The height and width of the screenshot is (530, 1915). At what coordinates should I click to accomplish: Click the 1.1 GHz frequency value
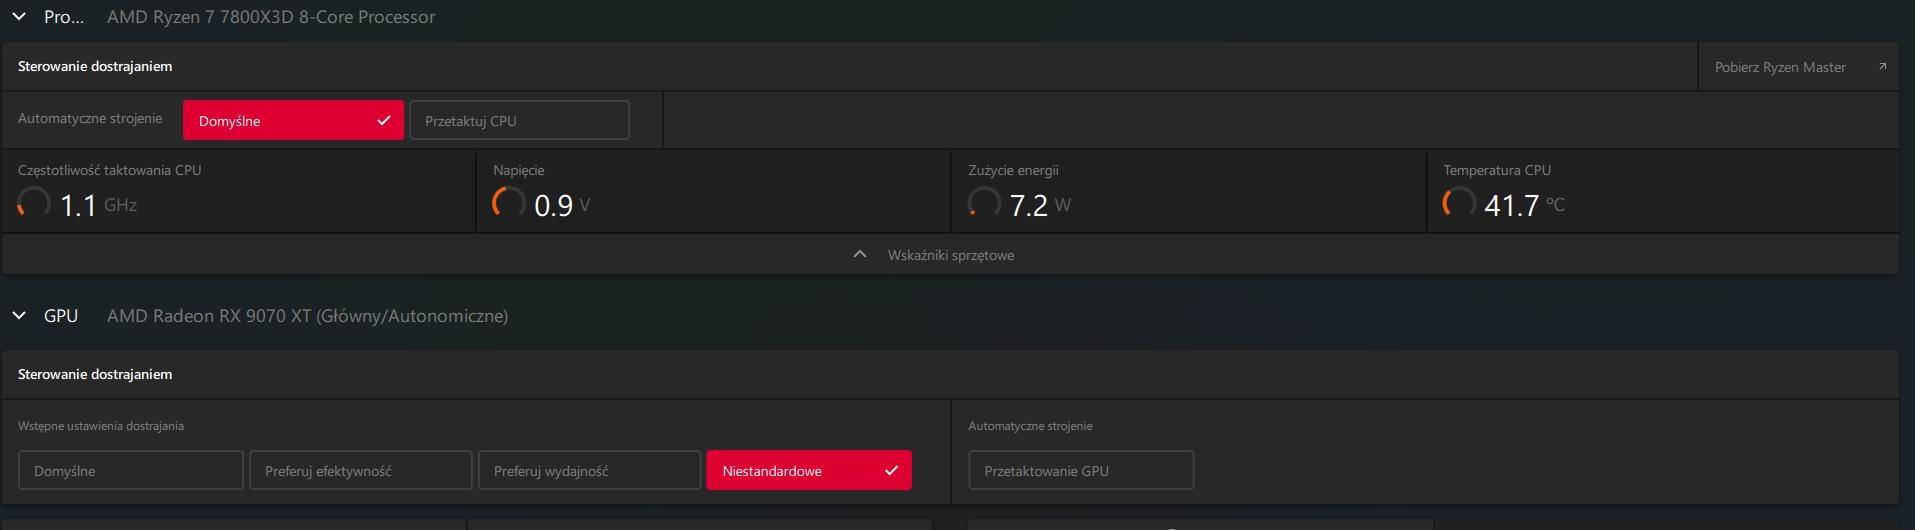point(98,205)
